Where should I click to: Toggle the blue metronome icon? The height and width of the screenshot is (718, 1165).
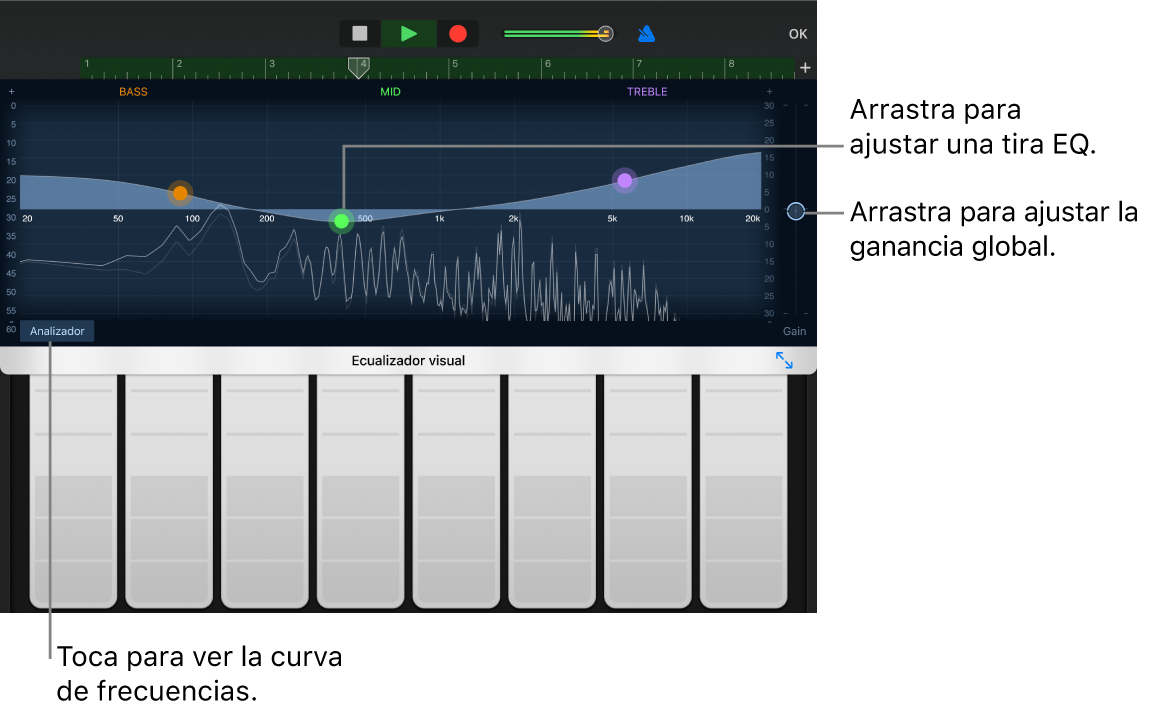pos(646,34)
